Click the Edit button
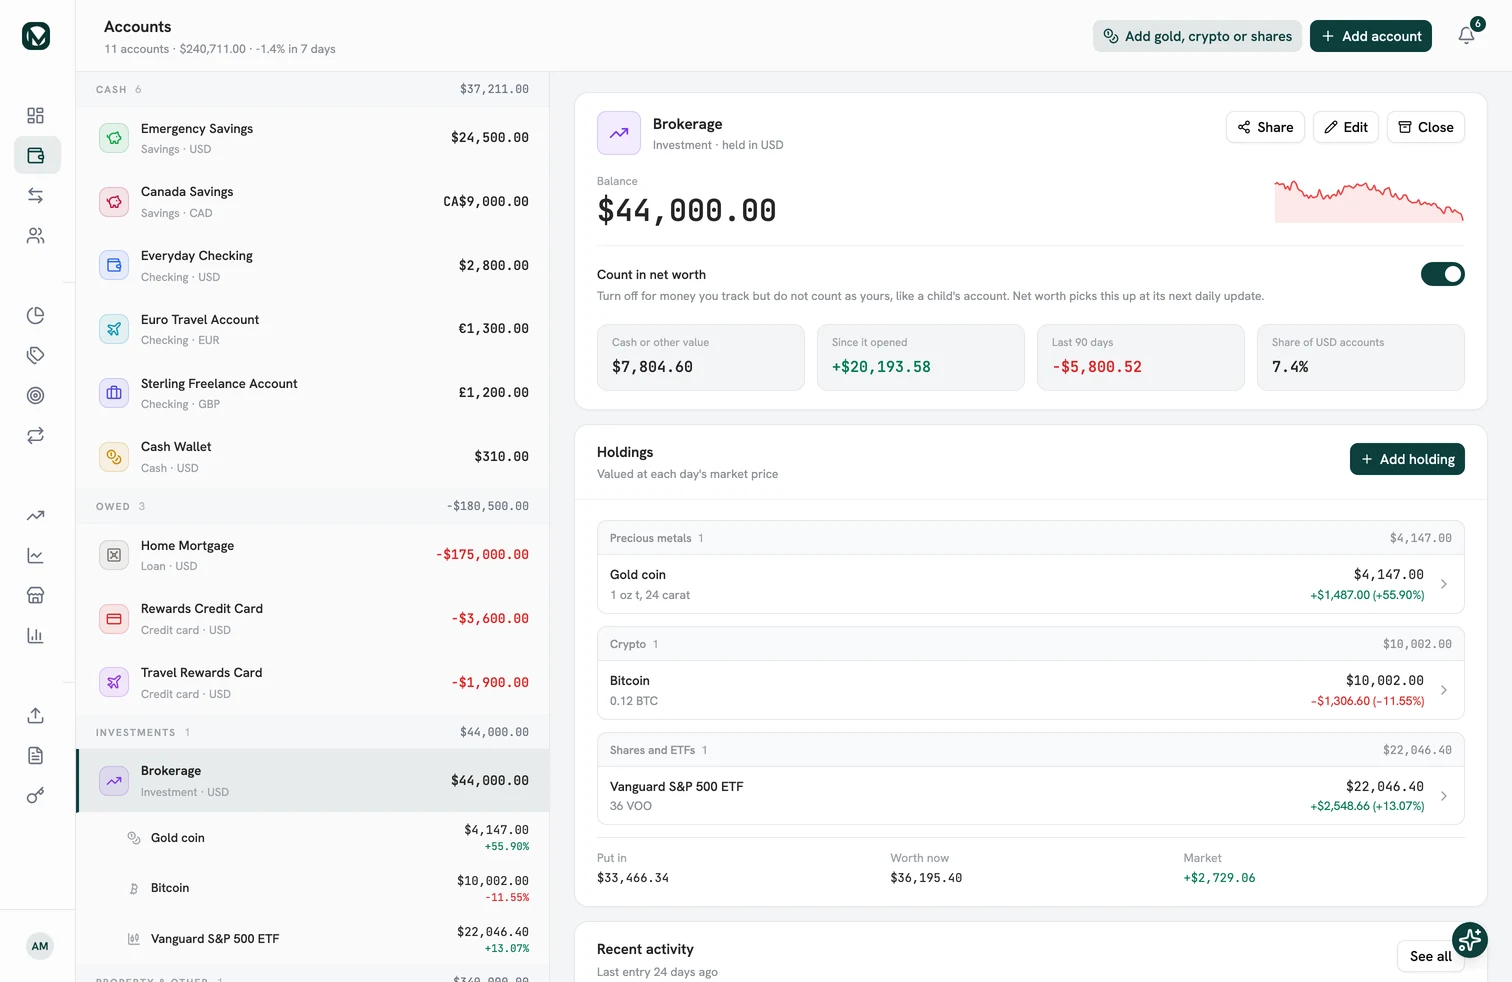Image resolution: width=1512 pixels, height=982 pixels. click(1346, 127)
